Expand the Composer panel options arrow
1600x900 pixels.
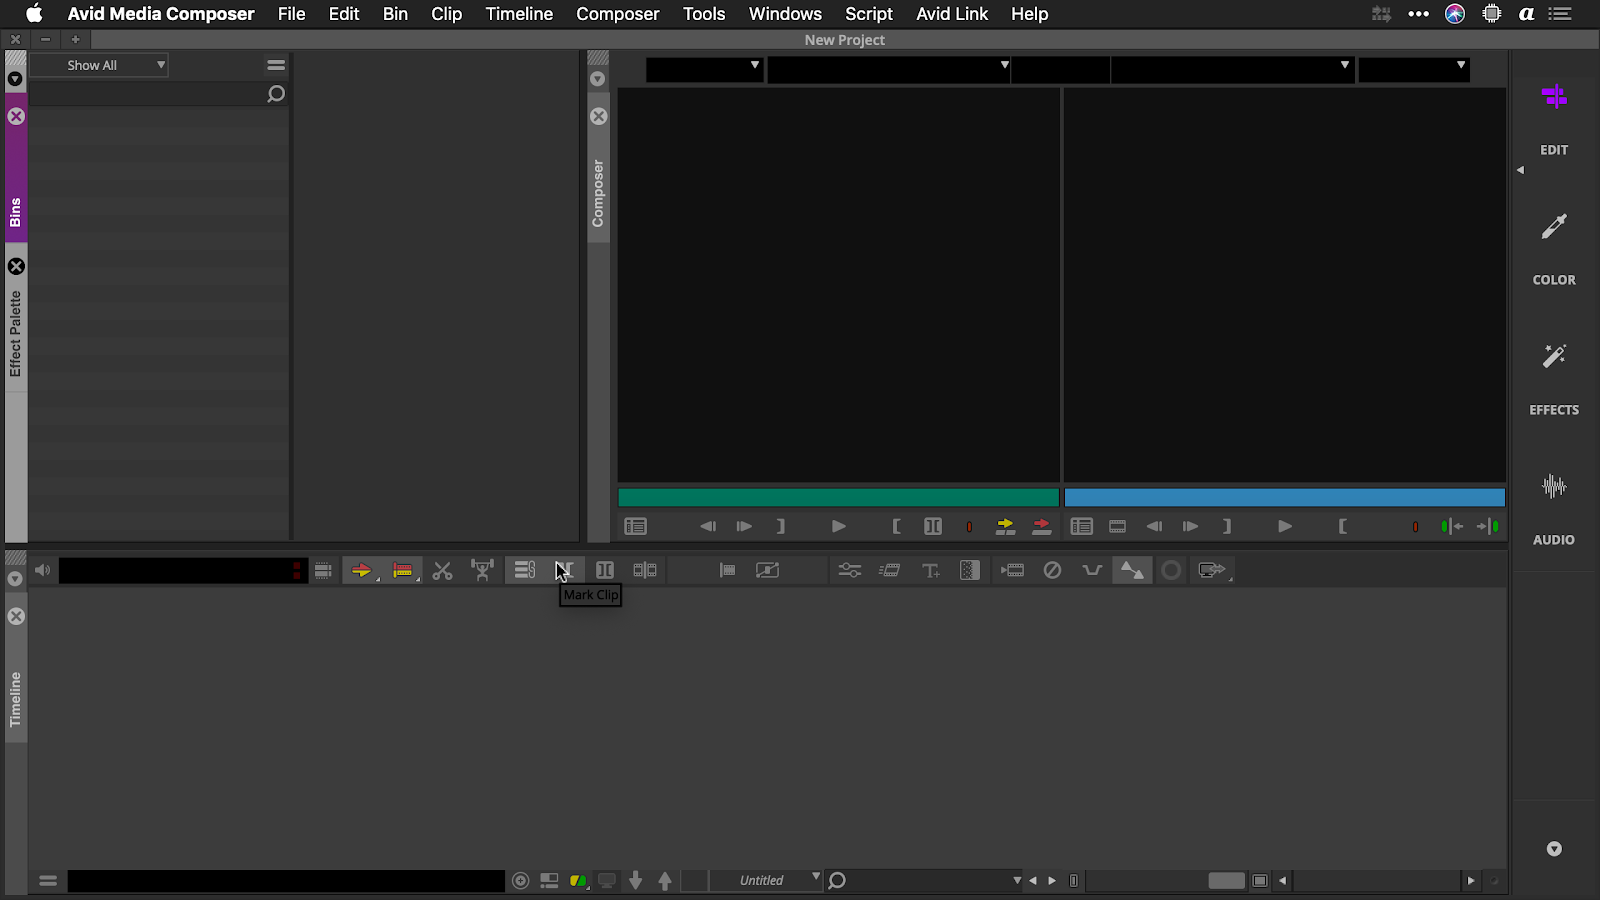pyautogui.click(x=598, y=79)
